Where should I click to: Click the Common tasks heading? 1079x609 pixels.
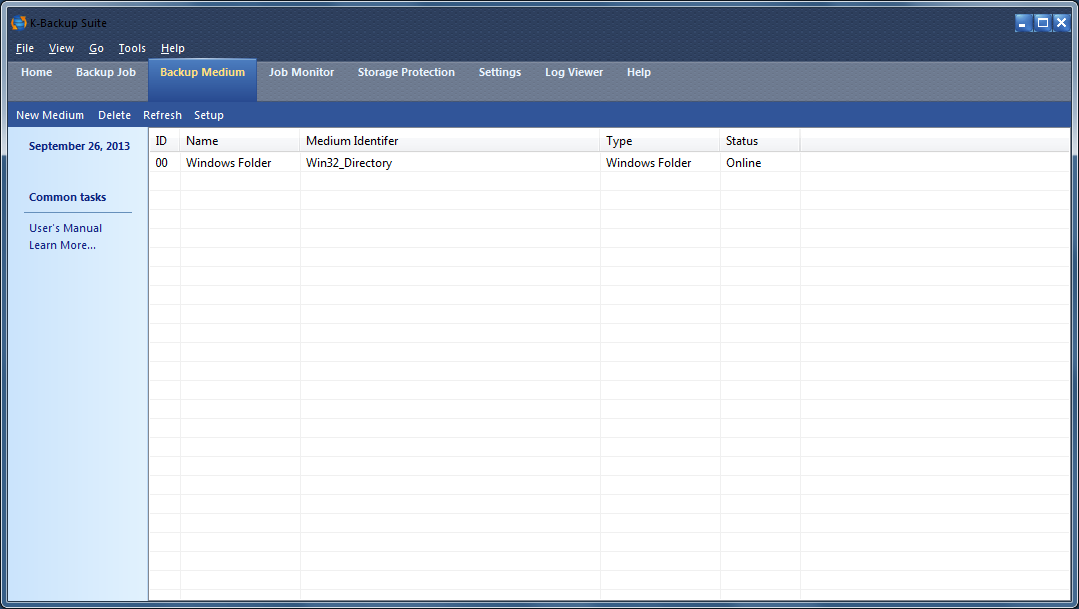67,197
